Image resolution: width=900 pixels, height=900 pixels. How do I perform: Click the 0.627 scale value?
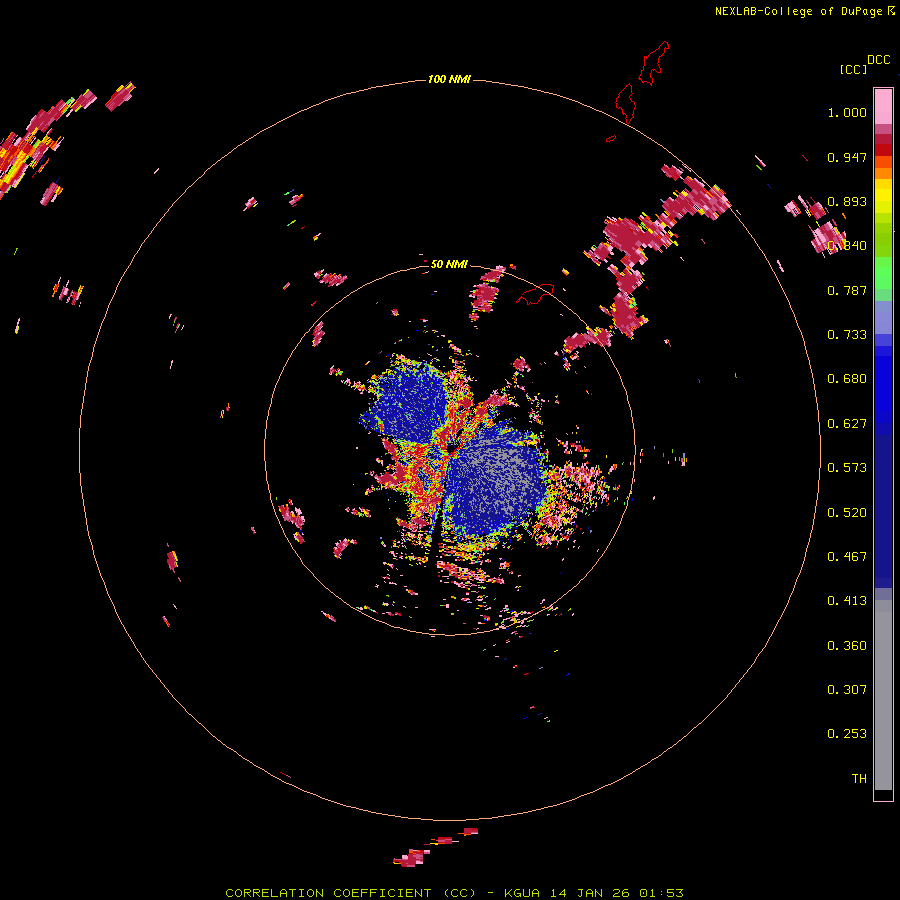pos(847,424)
